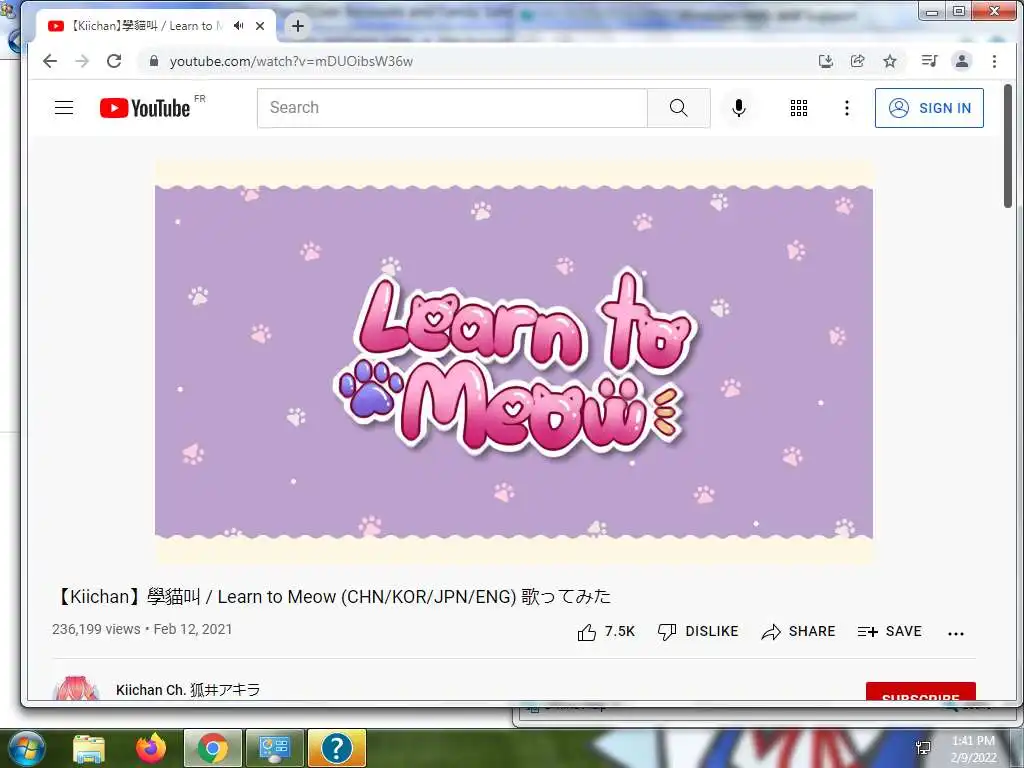Open the Kiichan channel avatar
Viewport: 1024px width, 768px height.
coord(76,689)
